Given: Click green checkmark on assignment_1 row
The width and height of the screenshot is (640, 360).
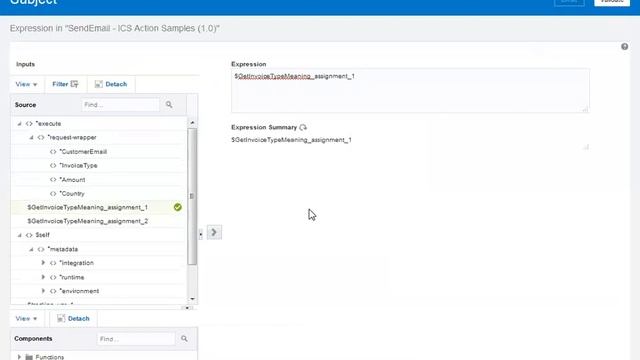Looking at the screenshot, I should pyautogui.click(x=178, y=207).
